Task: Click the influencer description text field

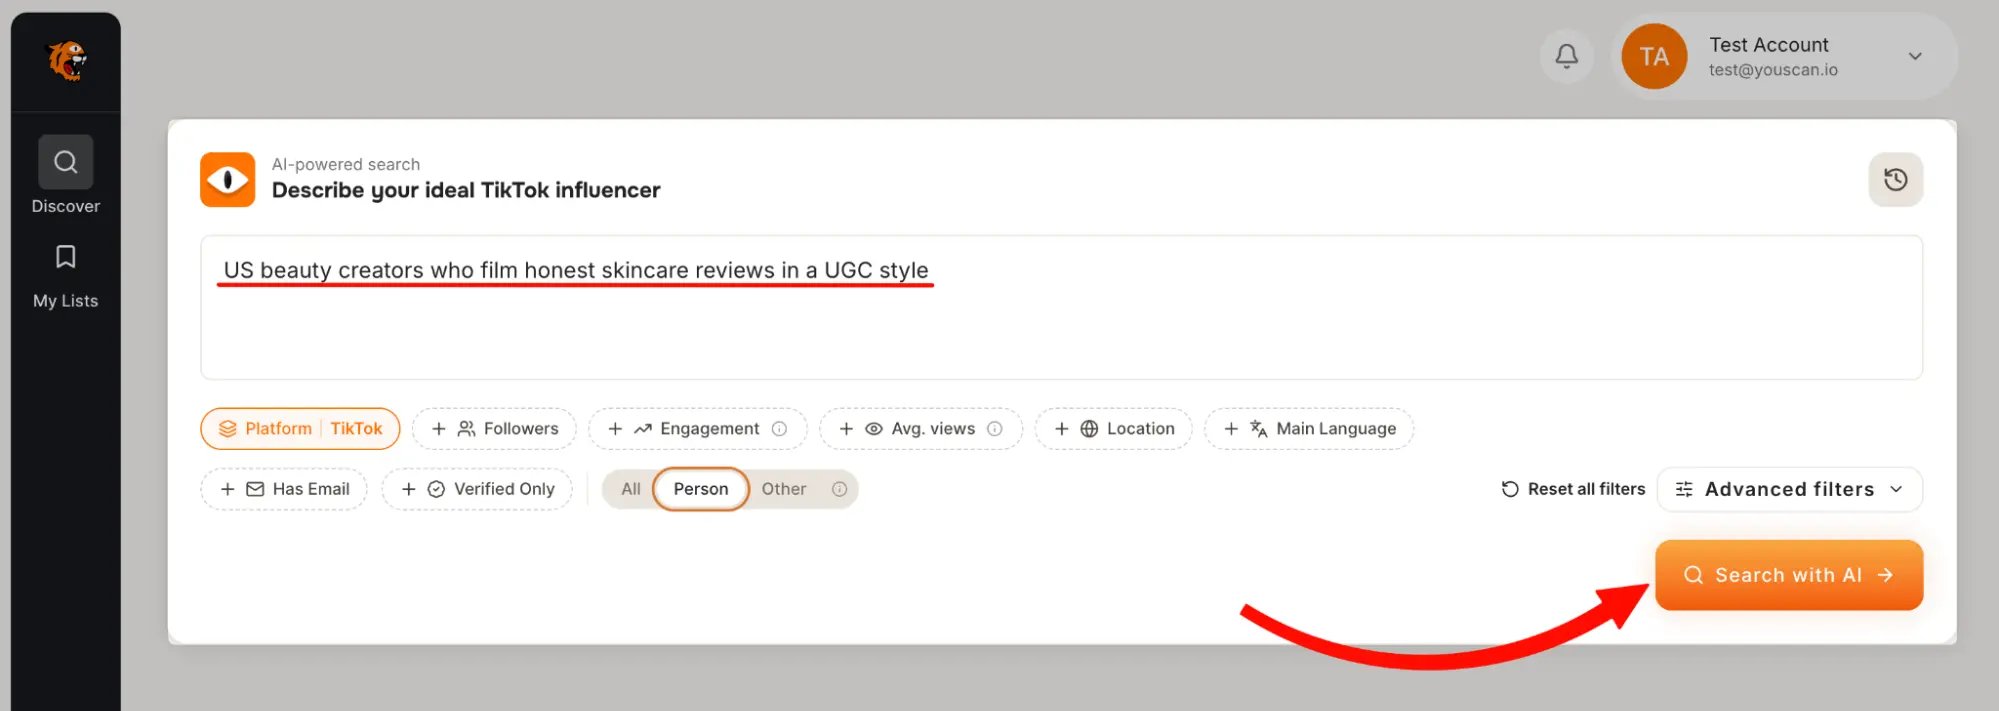Action: [1061, 308]
